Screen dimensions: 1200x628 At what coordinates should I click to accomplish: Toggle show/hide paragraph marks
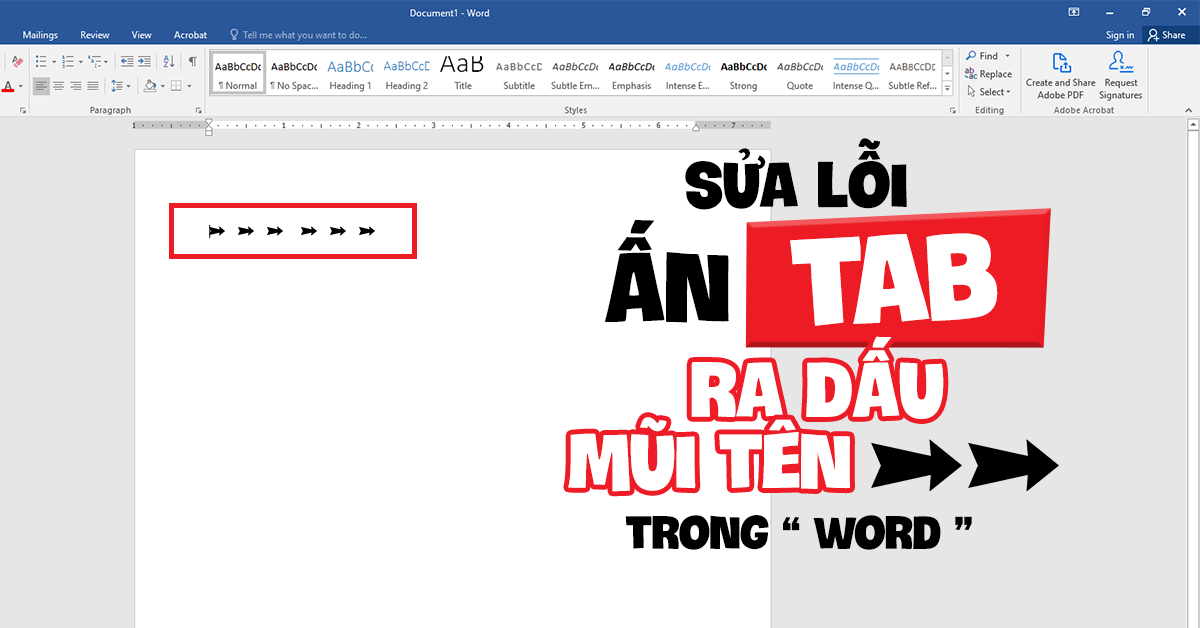pos(193,61)
